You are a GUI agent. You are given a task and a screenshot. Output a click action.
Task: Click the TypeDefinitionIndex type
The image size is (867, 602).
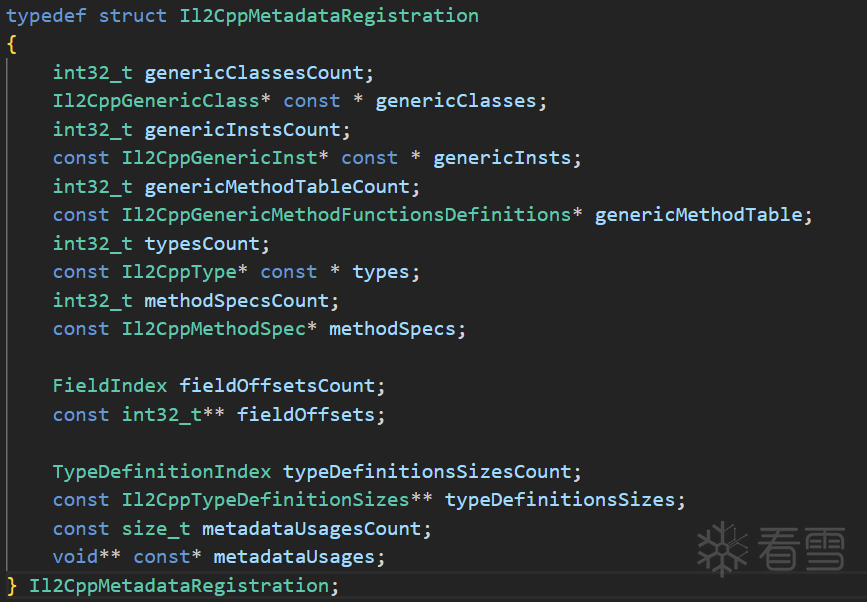click(161, 472)
